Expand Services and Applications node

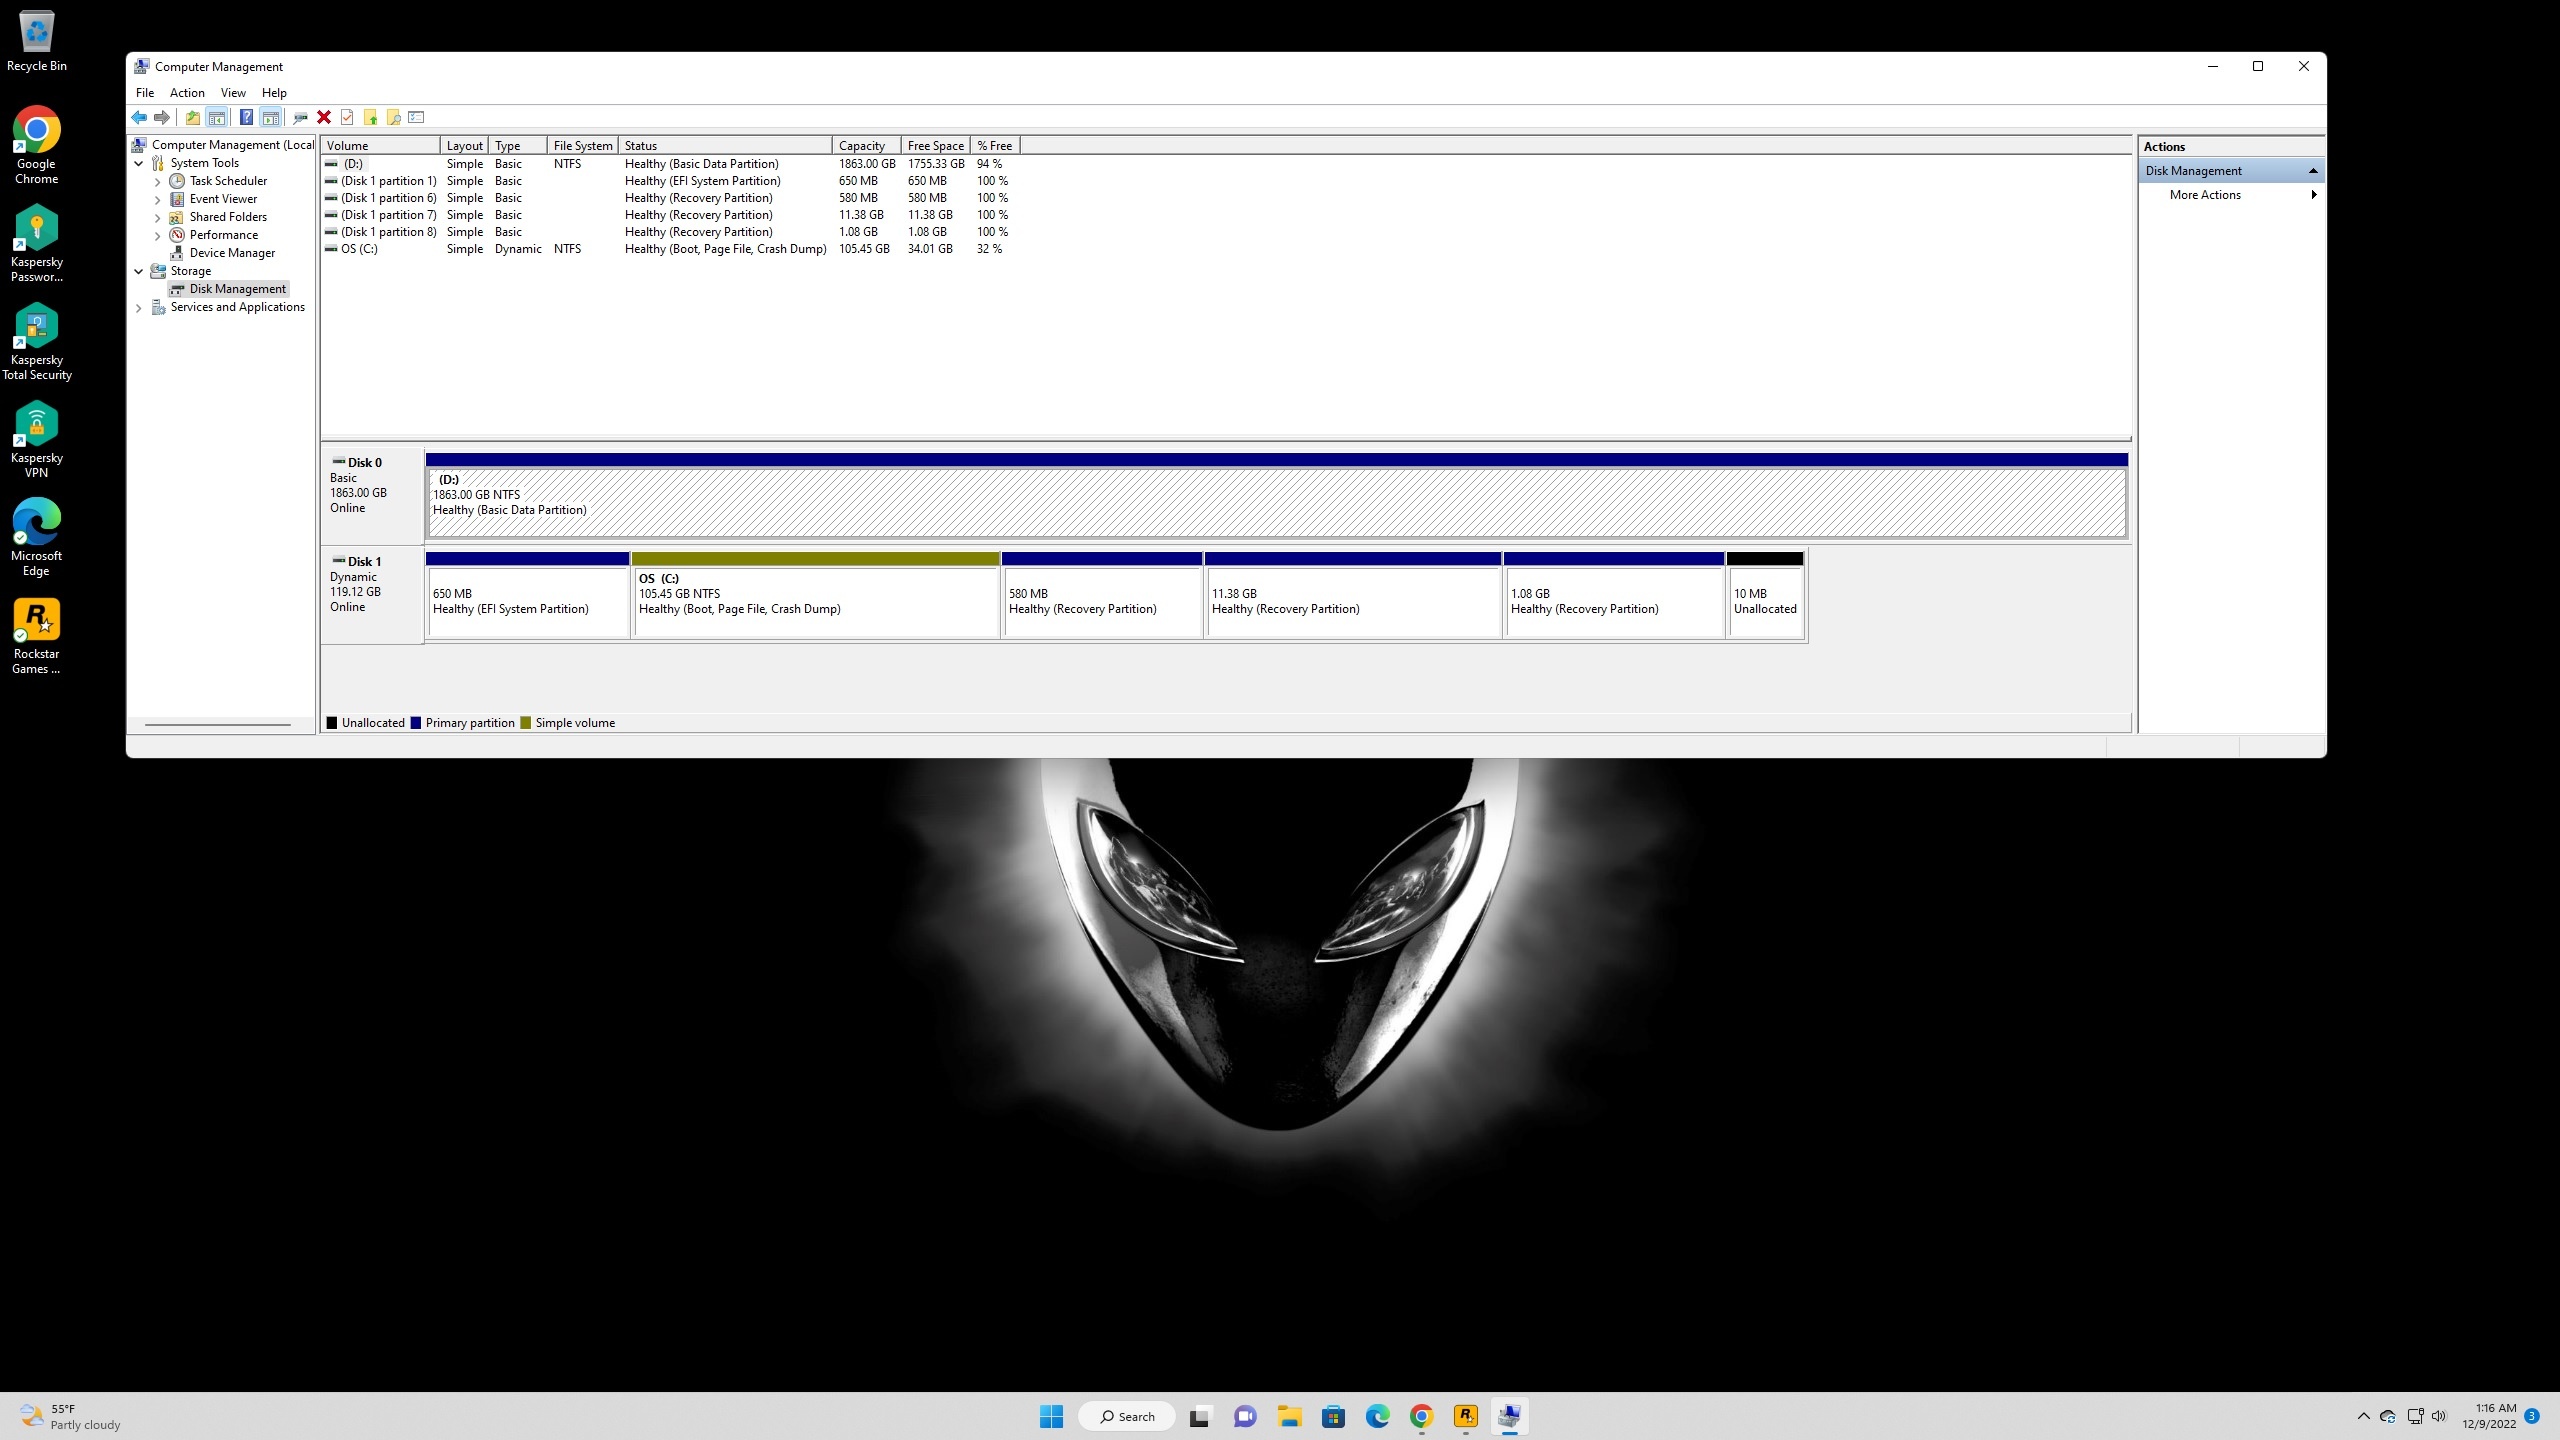coord(139,308)
